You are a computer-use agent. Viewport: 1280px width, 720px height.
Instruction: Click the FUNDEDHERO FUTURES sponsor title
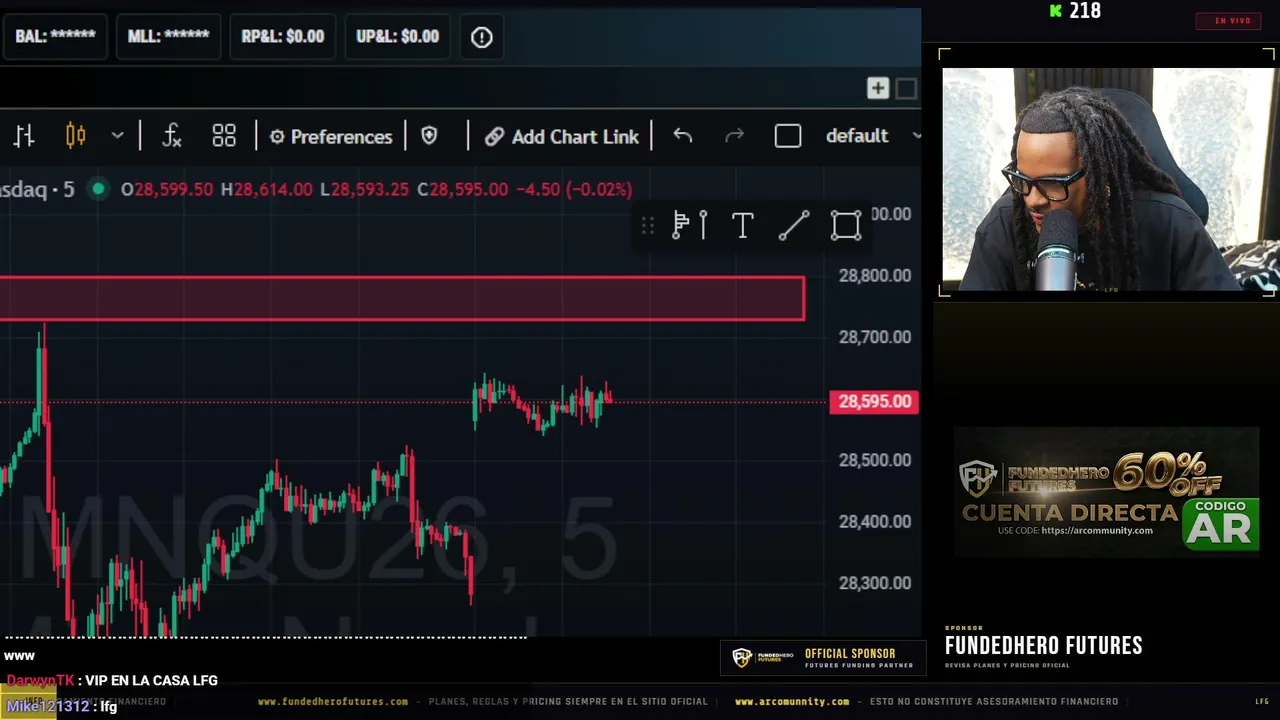pos(1043,646)
